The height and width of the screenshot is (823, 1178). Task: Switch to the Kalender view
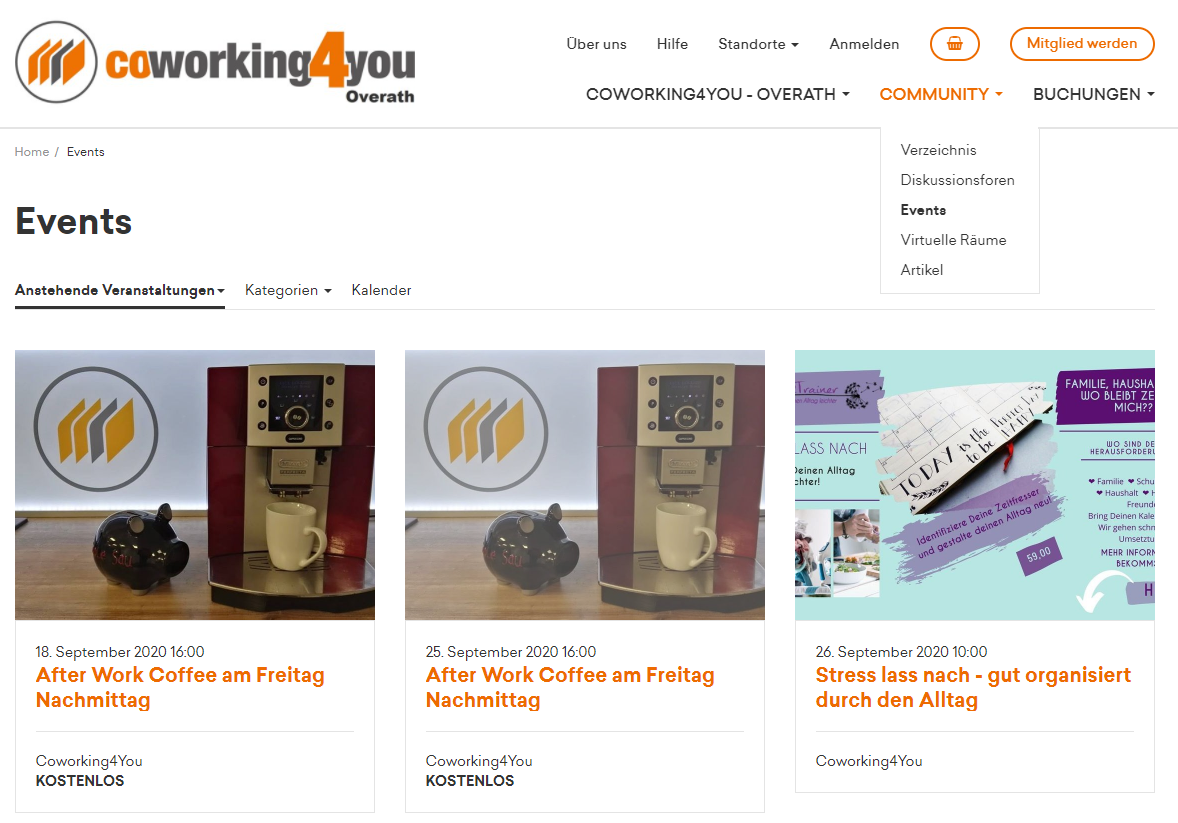[x=381, y=290]
